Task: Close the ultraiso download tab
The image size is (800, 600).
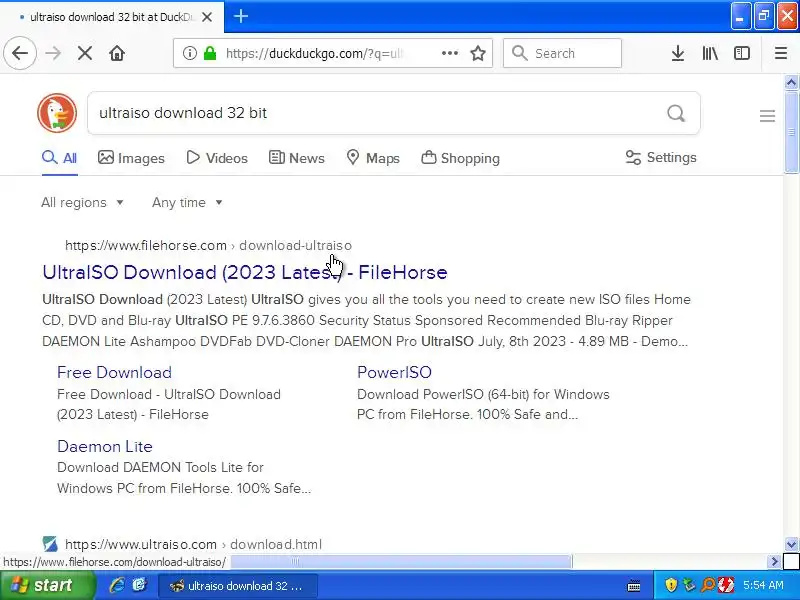Action: (207, 17)
